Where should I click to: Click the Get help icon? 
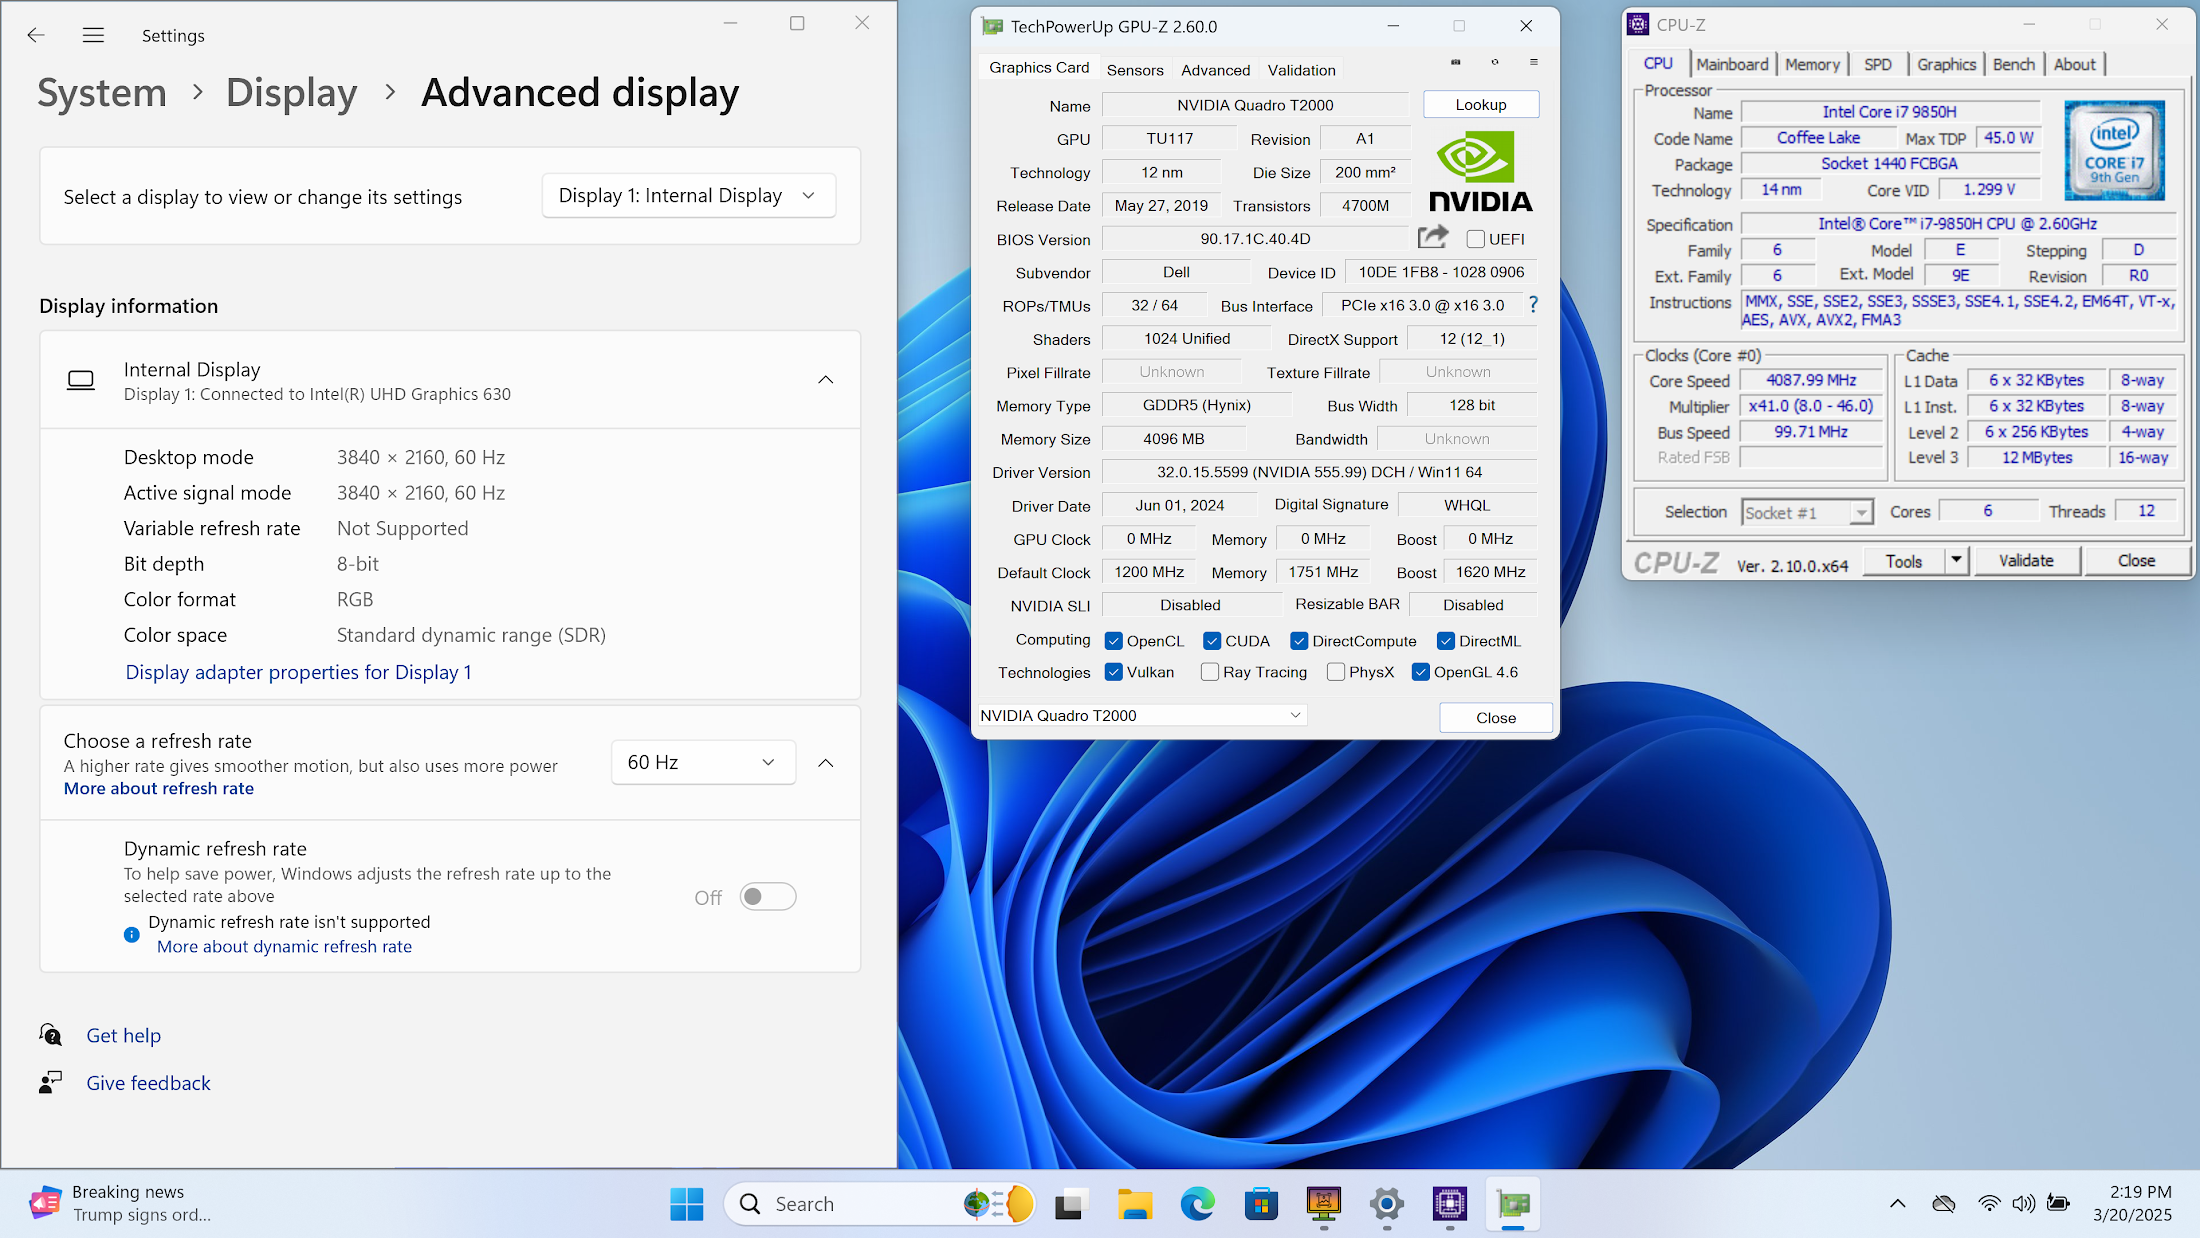(50, 1034)
